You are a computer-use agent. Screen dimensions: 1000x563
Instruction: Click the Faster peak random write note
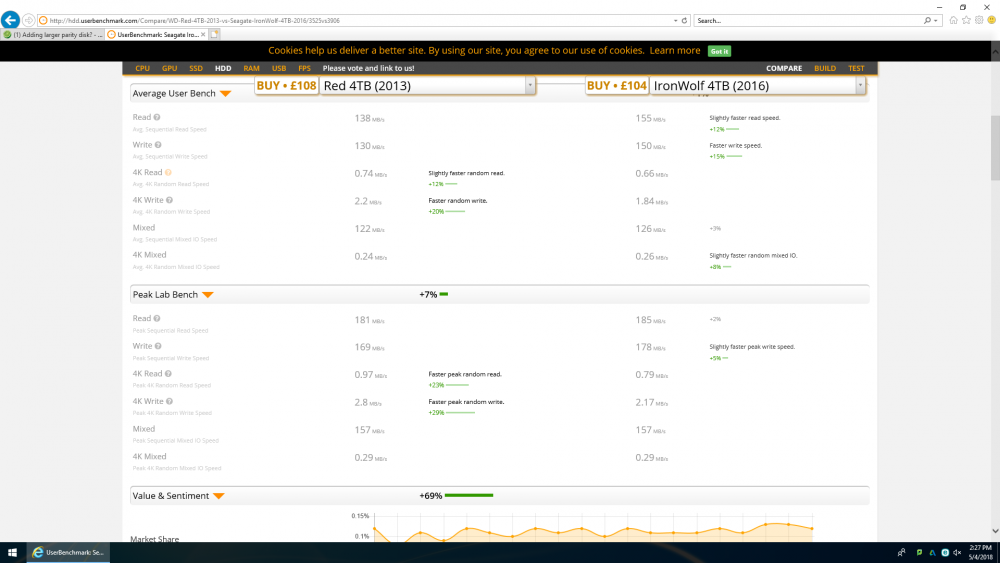pyautogui.click(x=466, y=402)
